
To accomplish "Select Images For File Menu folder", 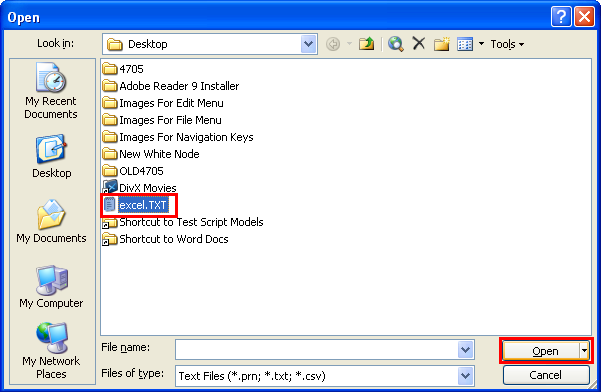I will click(162, 120).
